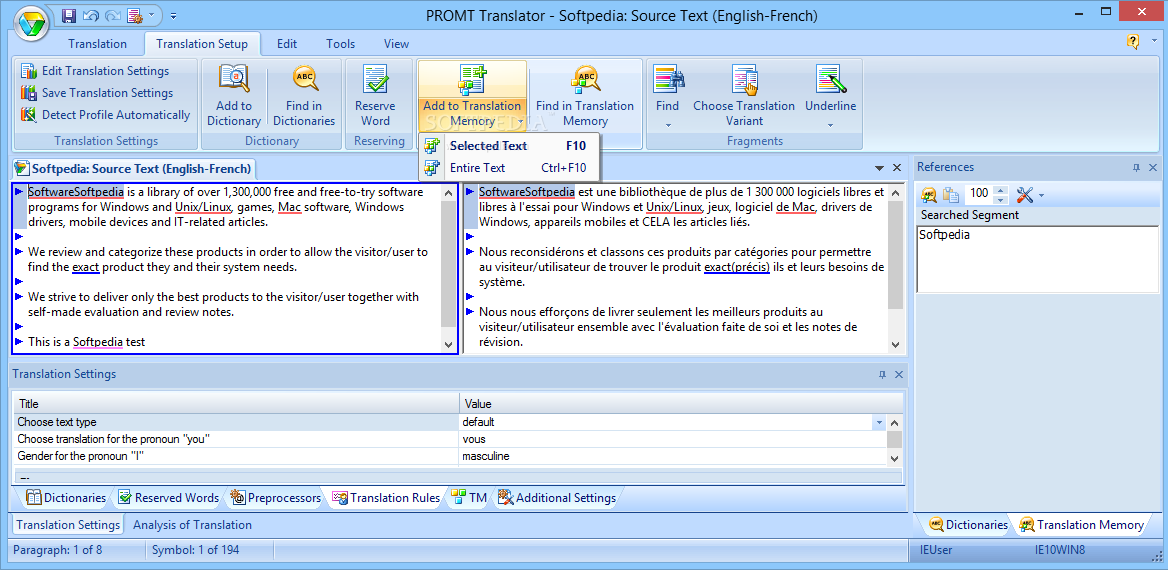Open the ribbon help icon
Viewport: 1168px width, 570px height.
1133,42
